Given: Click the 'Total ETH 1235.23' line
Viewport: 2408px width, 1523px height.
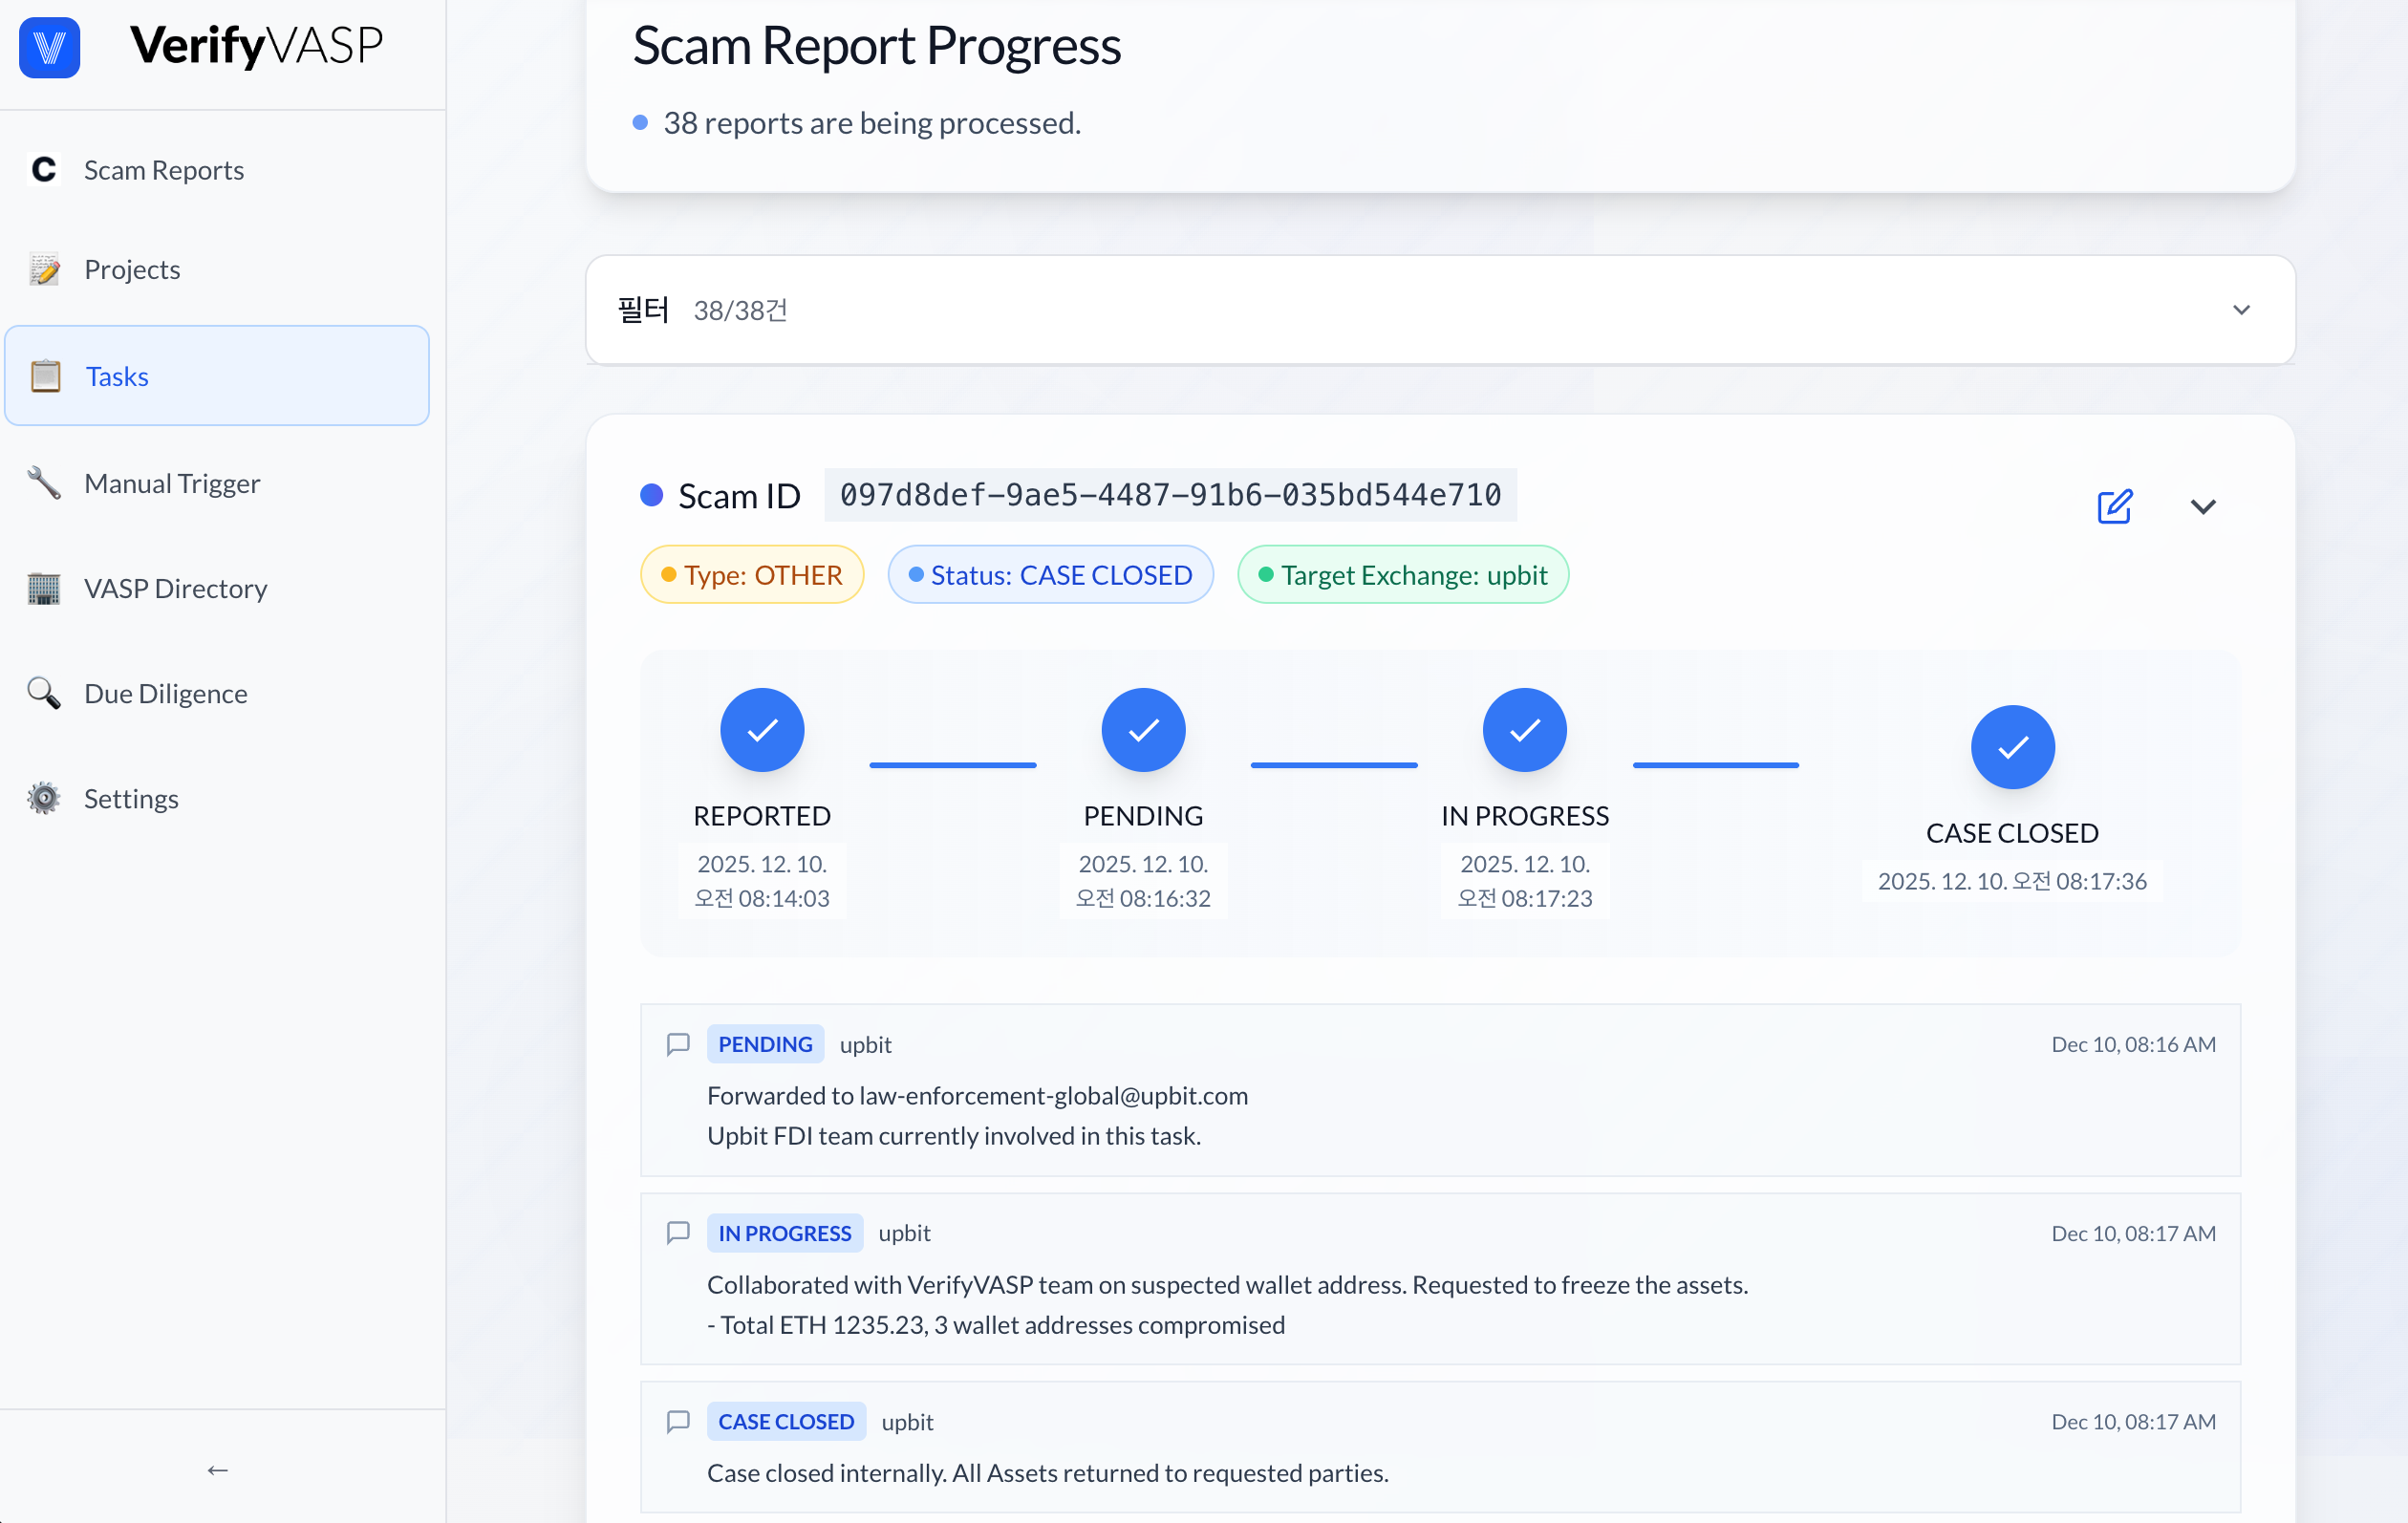Looking at the screenshot, I should [x=996, y=1324].
